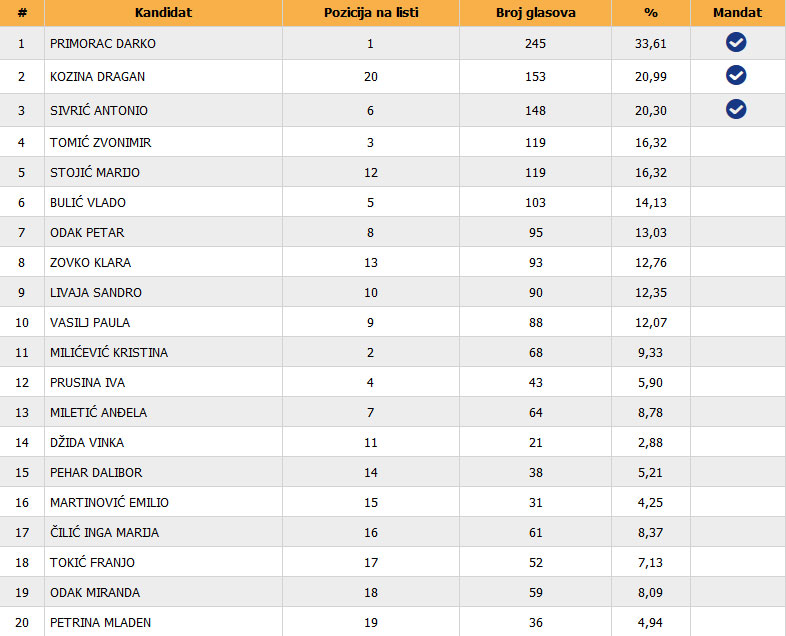Click mandate checkmark icon for Primorac Darko
This screenshot has height=636, width=786.
point(736,42)
